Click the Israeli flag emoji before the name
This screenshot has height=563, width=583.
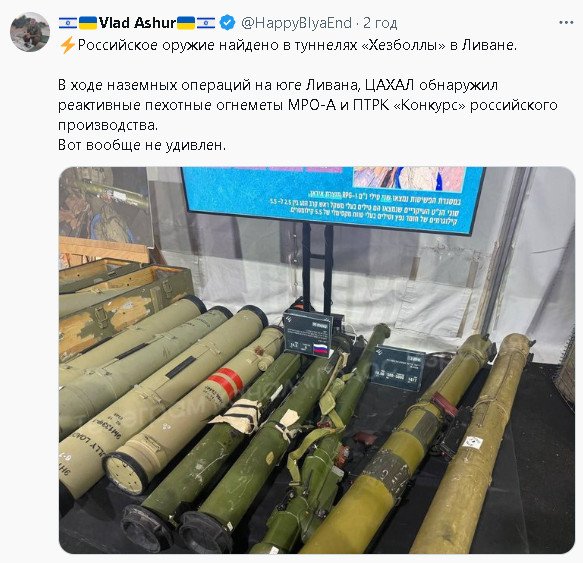tap(68, 23)
